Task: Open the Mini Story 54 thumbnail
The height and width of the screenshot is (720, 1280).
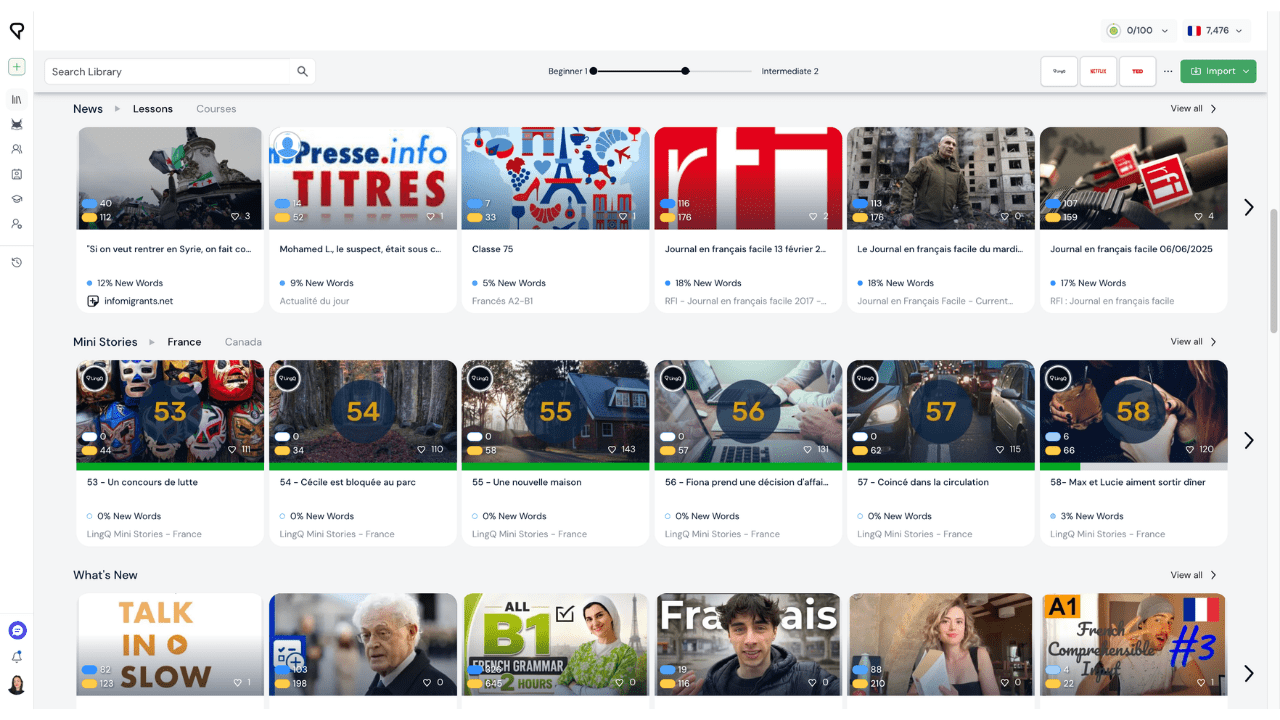Action: point(363,415)
